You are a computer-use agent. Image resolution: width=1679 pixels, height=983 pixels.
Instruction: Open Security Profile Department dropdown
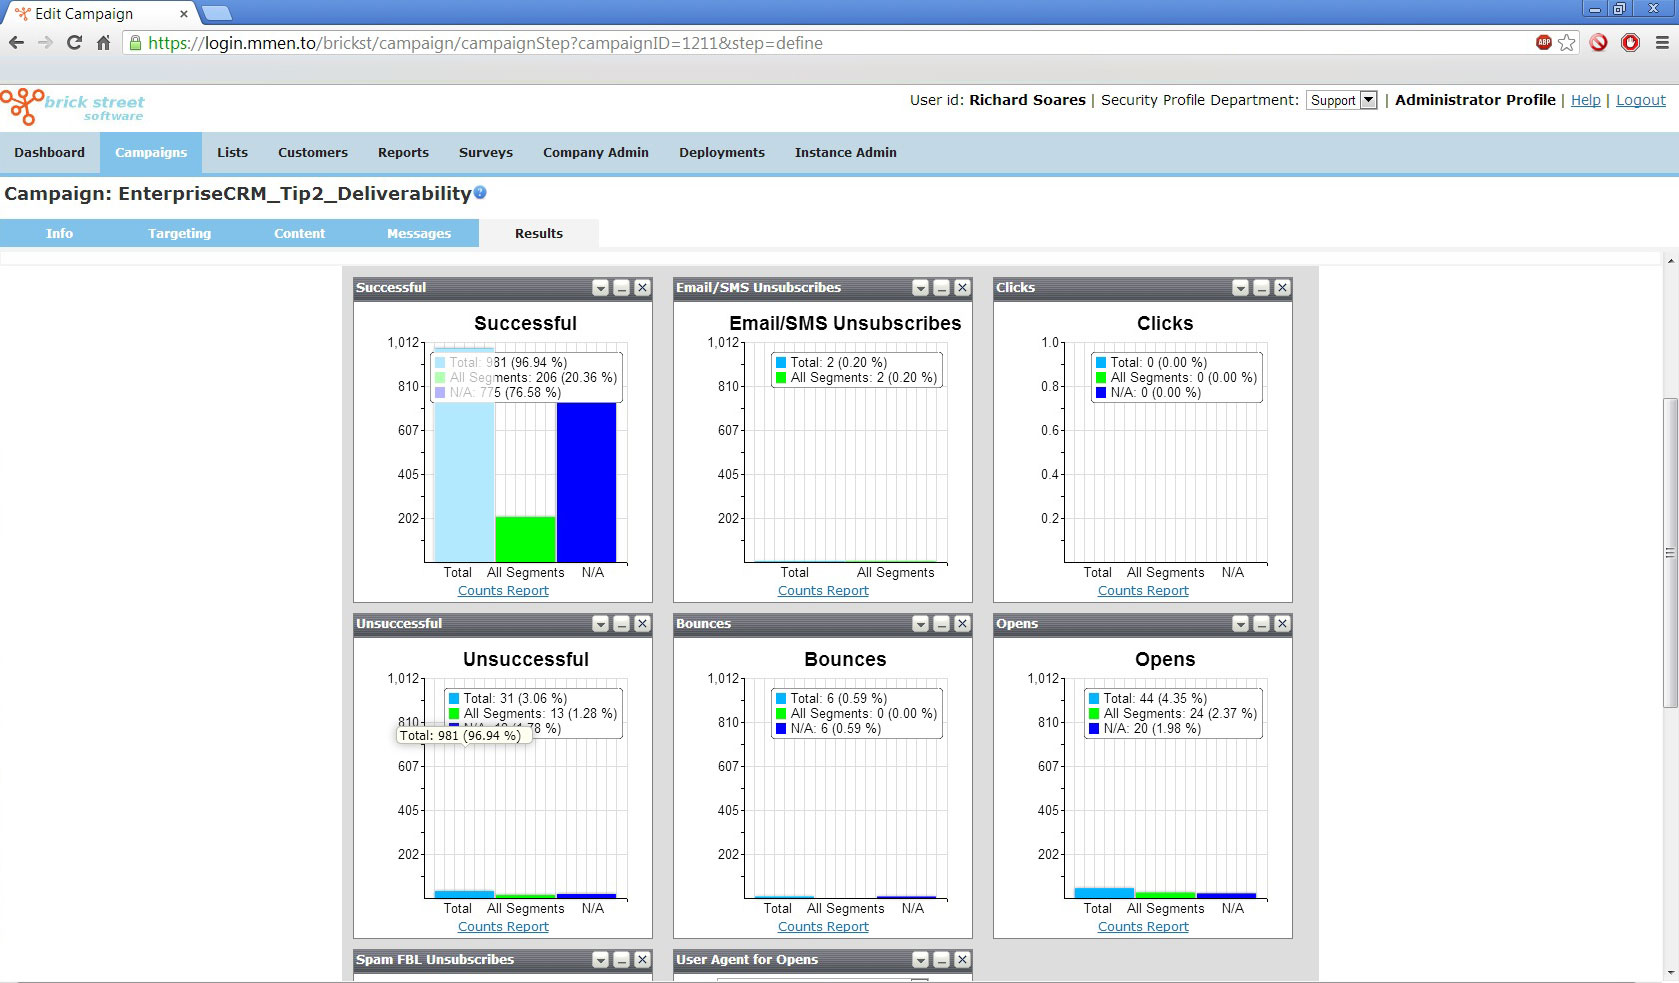tap(1342, 100)
